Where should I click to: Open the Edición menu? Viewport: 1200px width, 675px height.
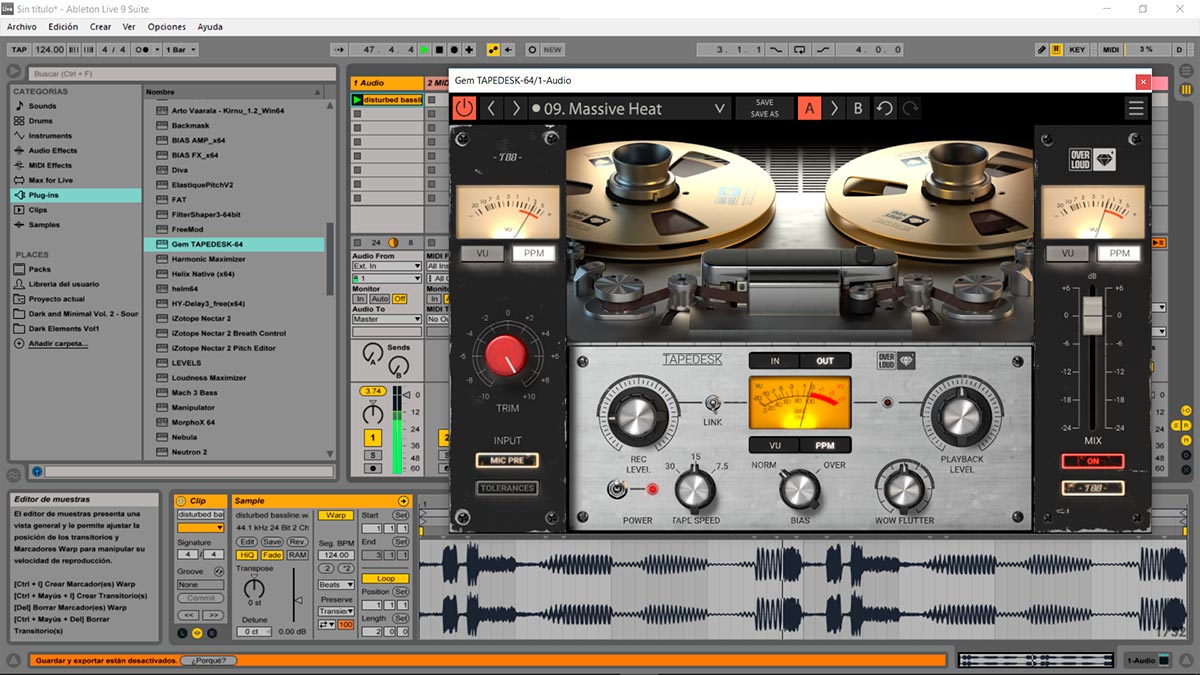tap(63, 27)
